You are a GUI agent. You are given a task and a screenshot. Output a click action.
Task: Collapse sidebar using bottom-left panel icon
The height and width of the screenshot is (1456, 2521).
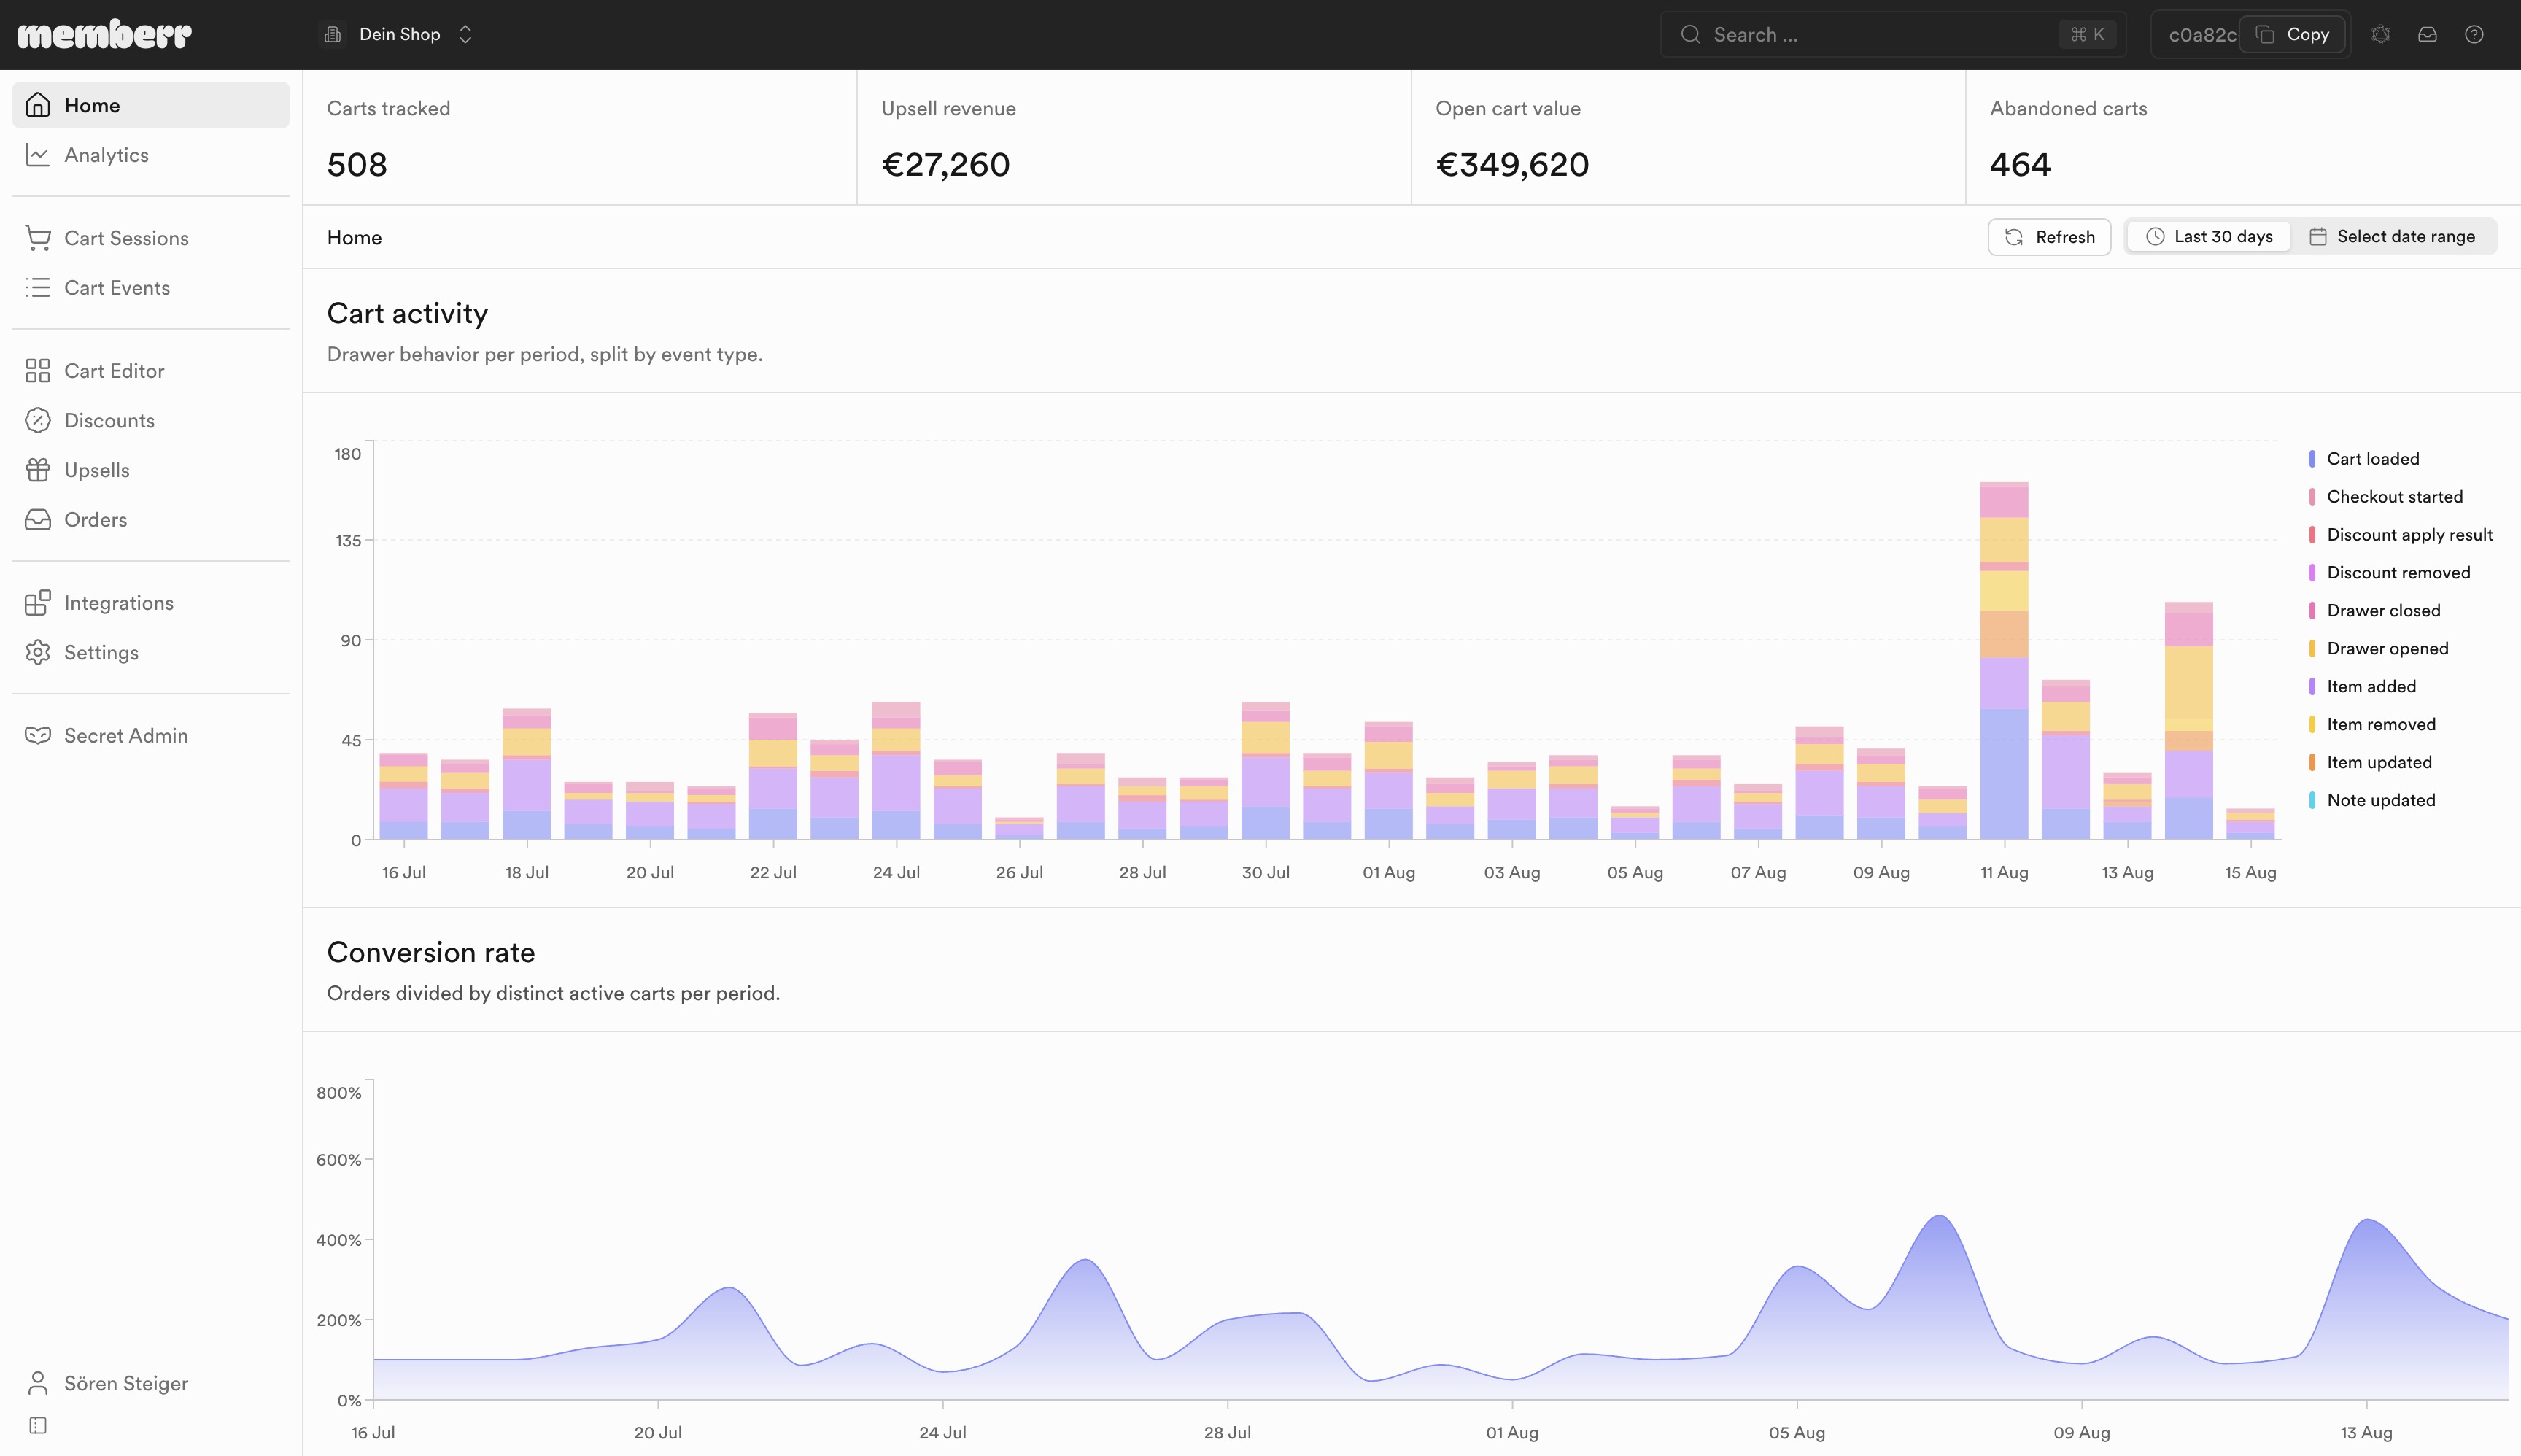[x=38, y=1425]
